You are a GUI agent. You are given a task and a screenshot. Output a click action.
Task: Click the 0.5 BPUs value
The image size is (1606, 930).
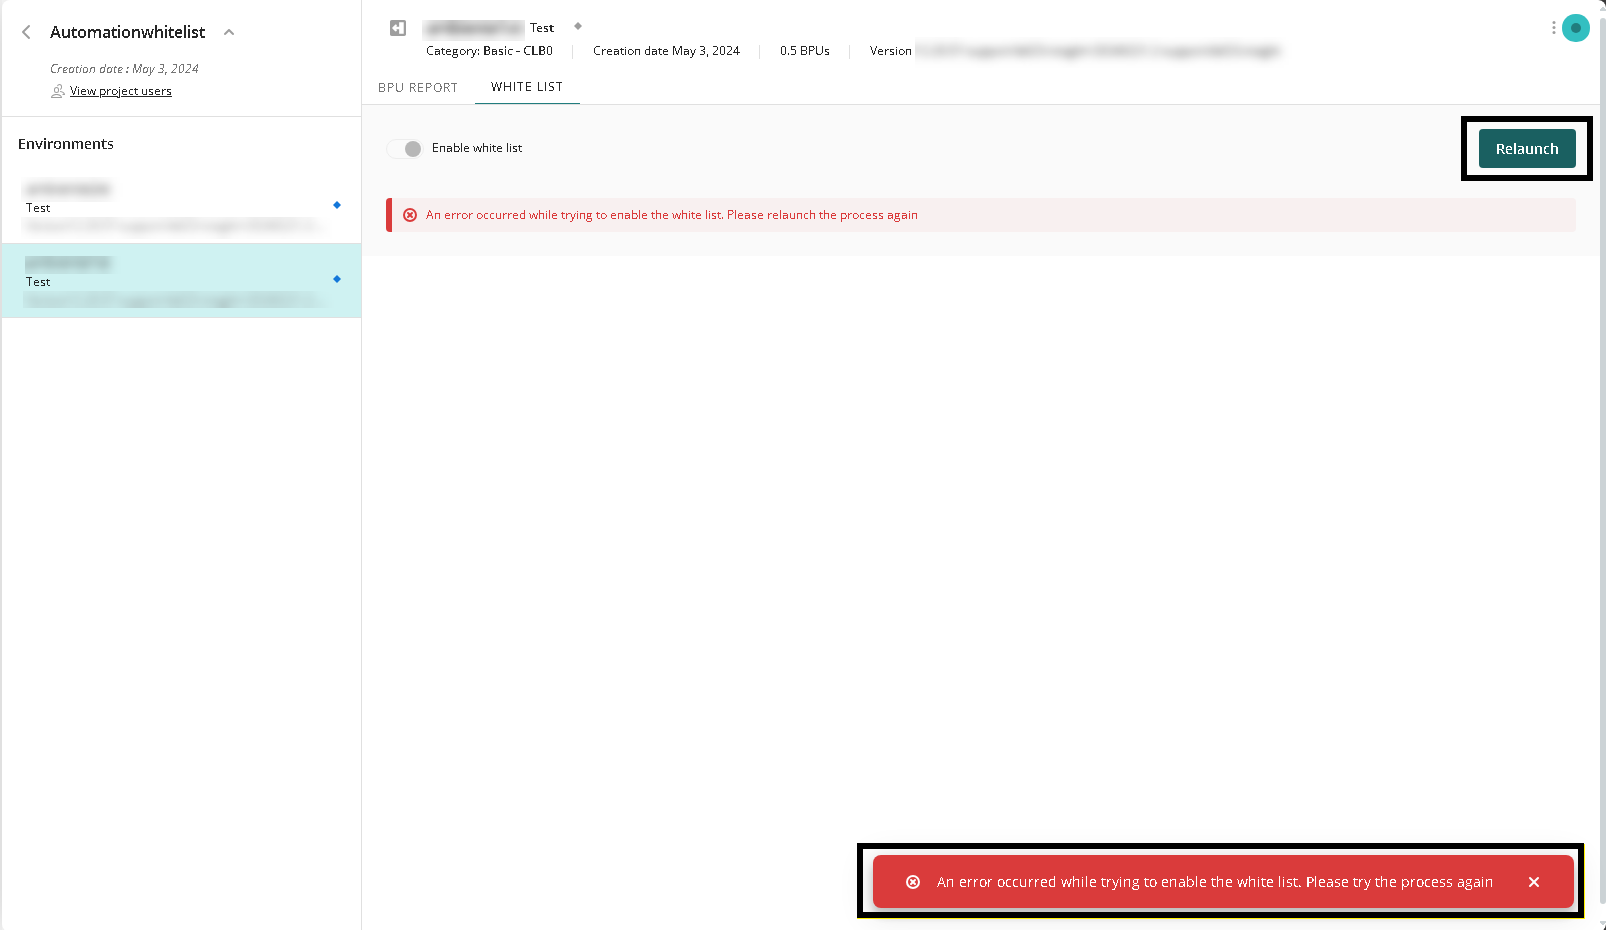(x=805, y=51)
